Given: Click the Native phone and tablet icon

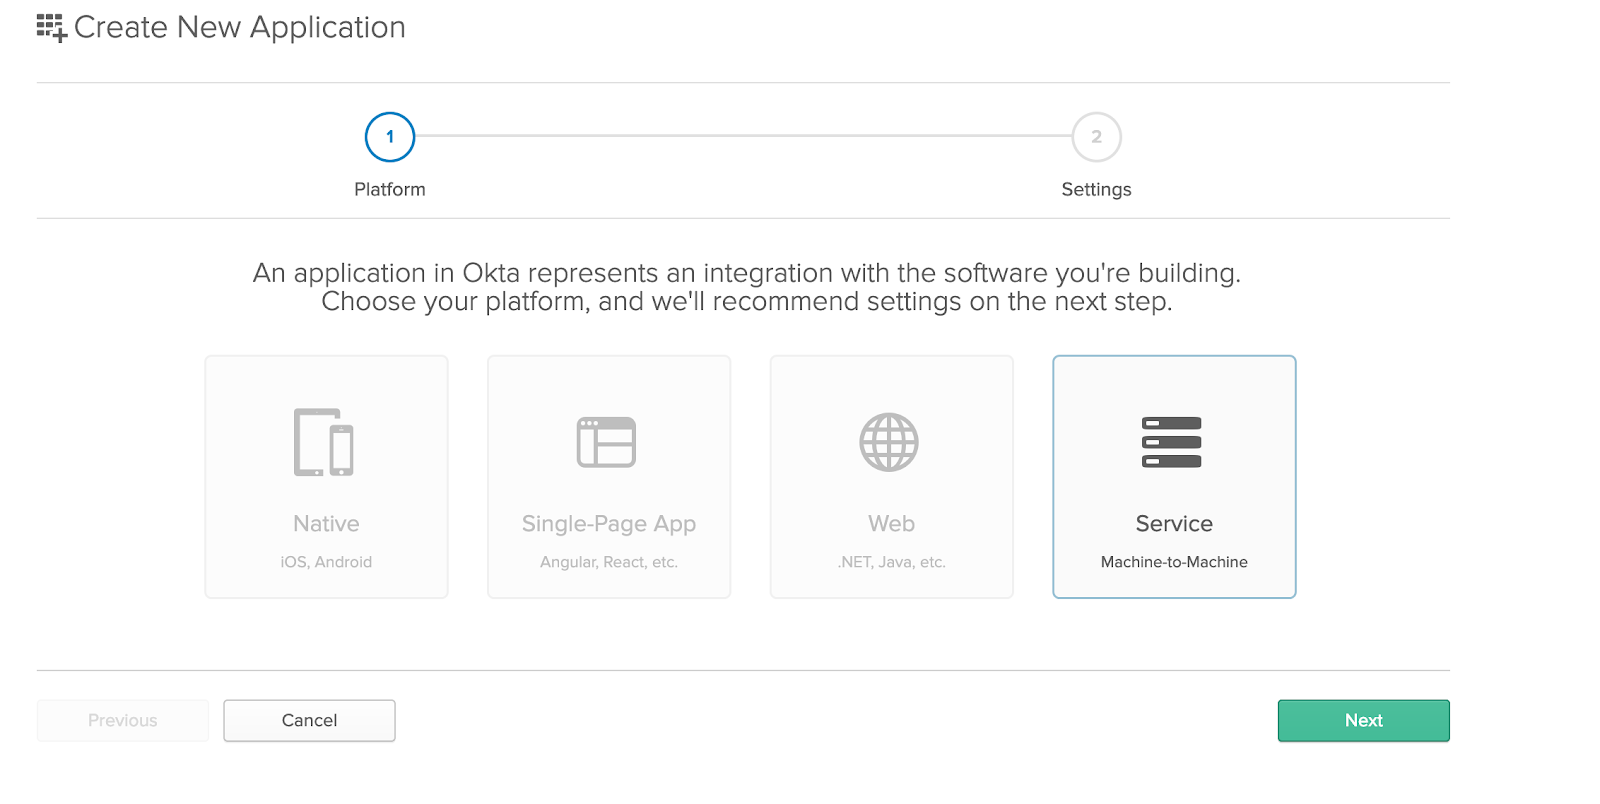Looking at the screenshot, I should coord(324,442).
